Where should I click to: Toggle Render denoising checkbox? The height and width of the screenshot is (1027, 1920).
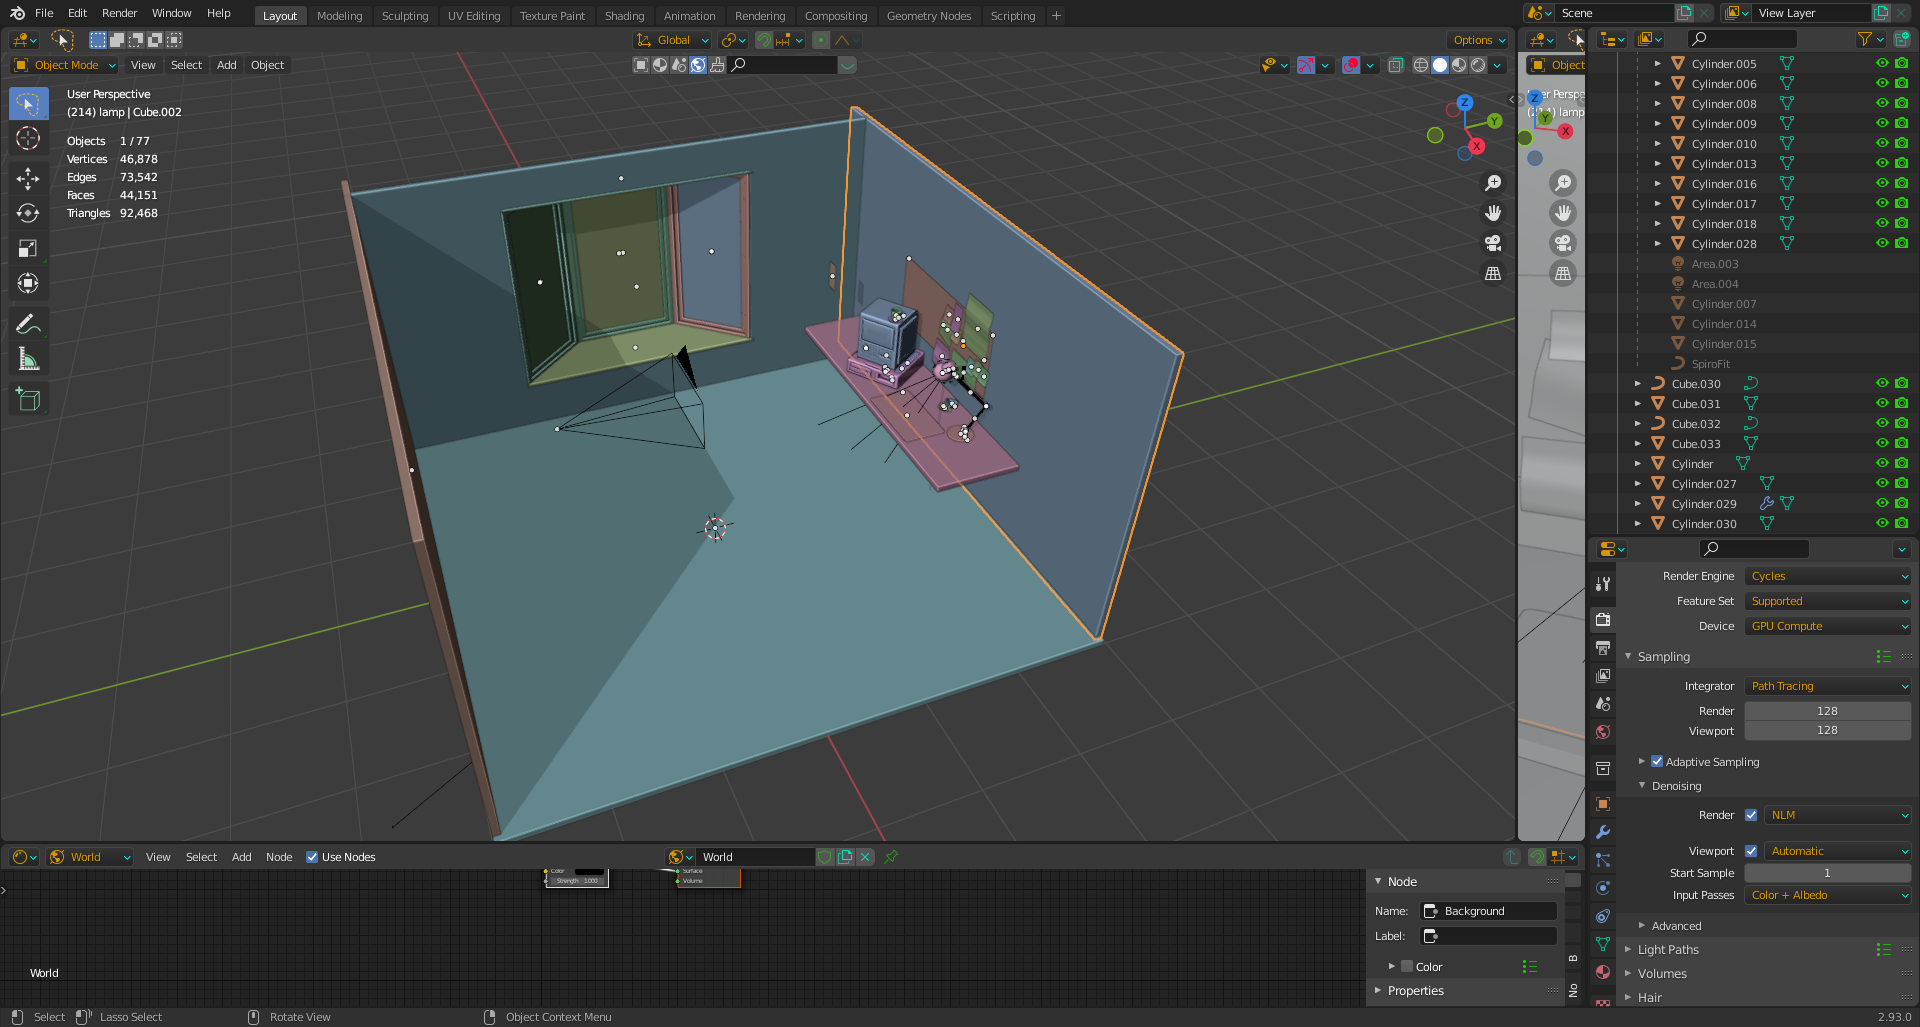point(1751,815)
